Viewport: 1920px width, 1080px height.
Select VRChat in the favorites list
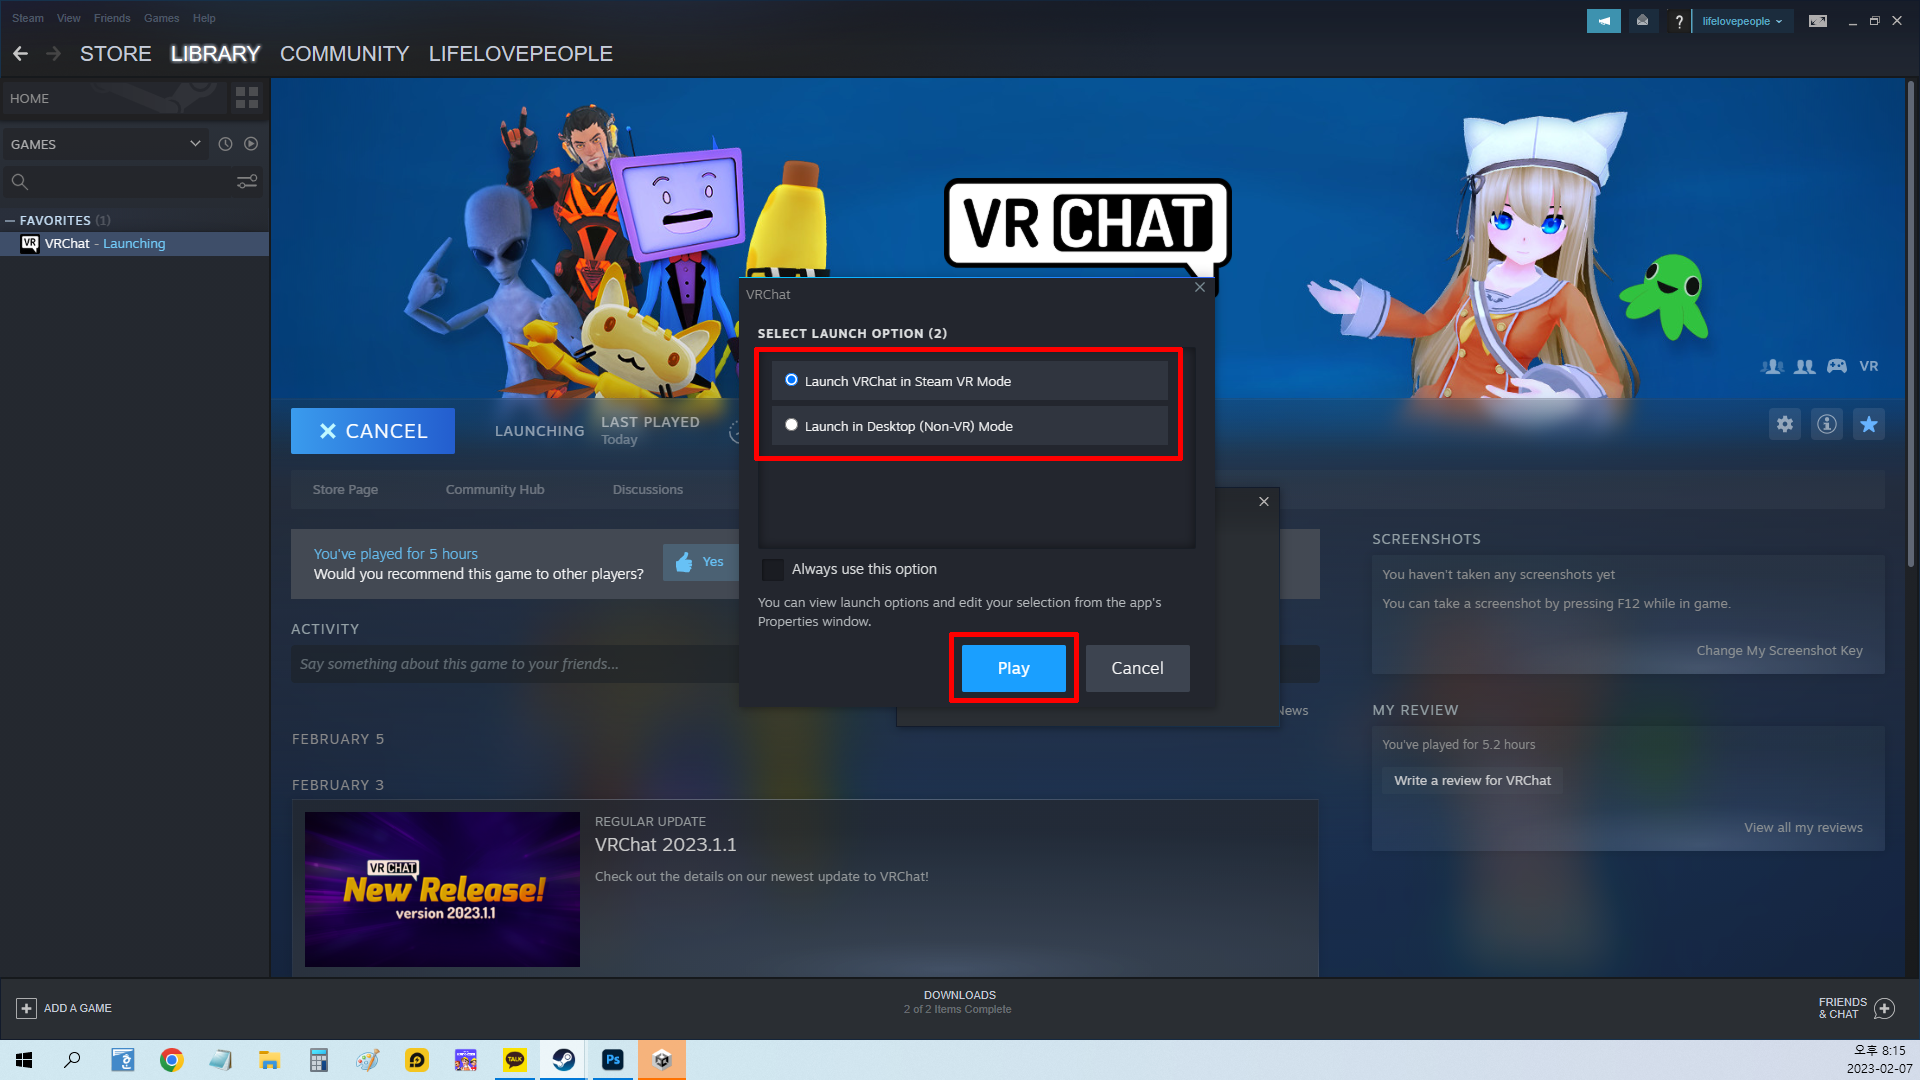pos(135,244)
